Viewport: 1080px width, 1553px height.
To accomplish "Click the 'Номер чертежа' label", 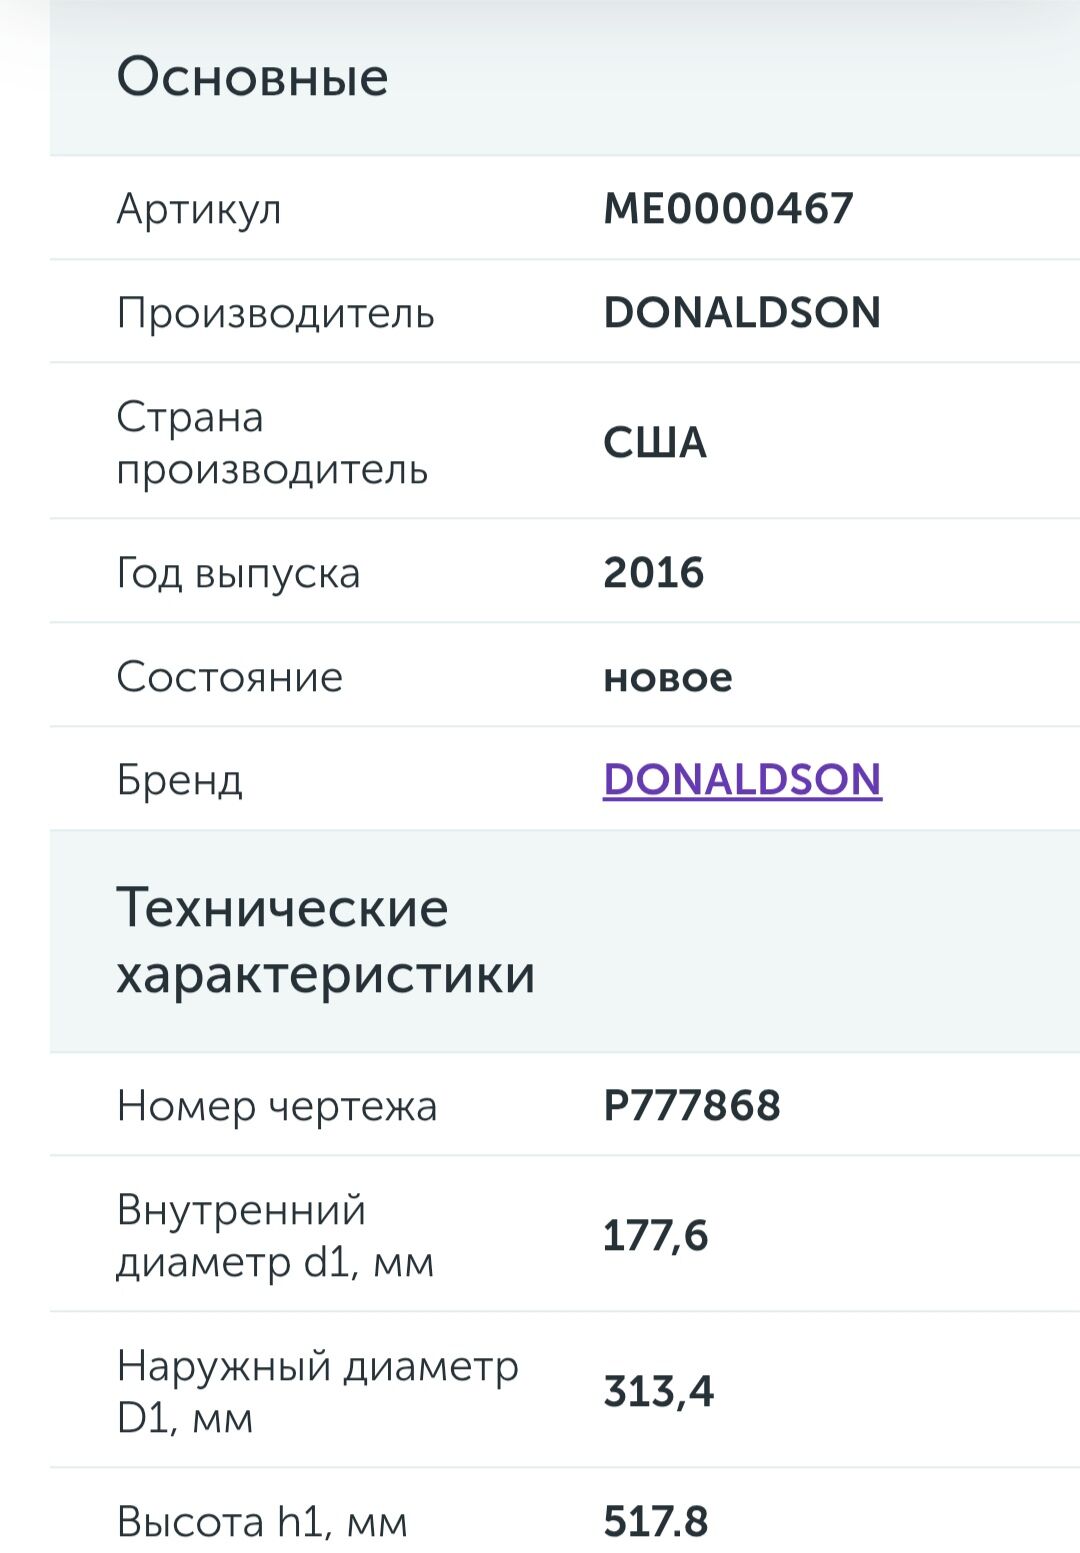I will 277,1105.
